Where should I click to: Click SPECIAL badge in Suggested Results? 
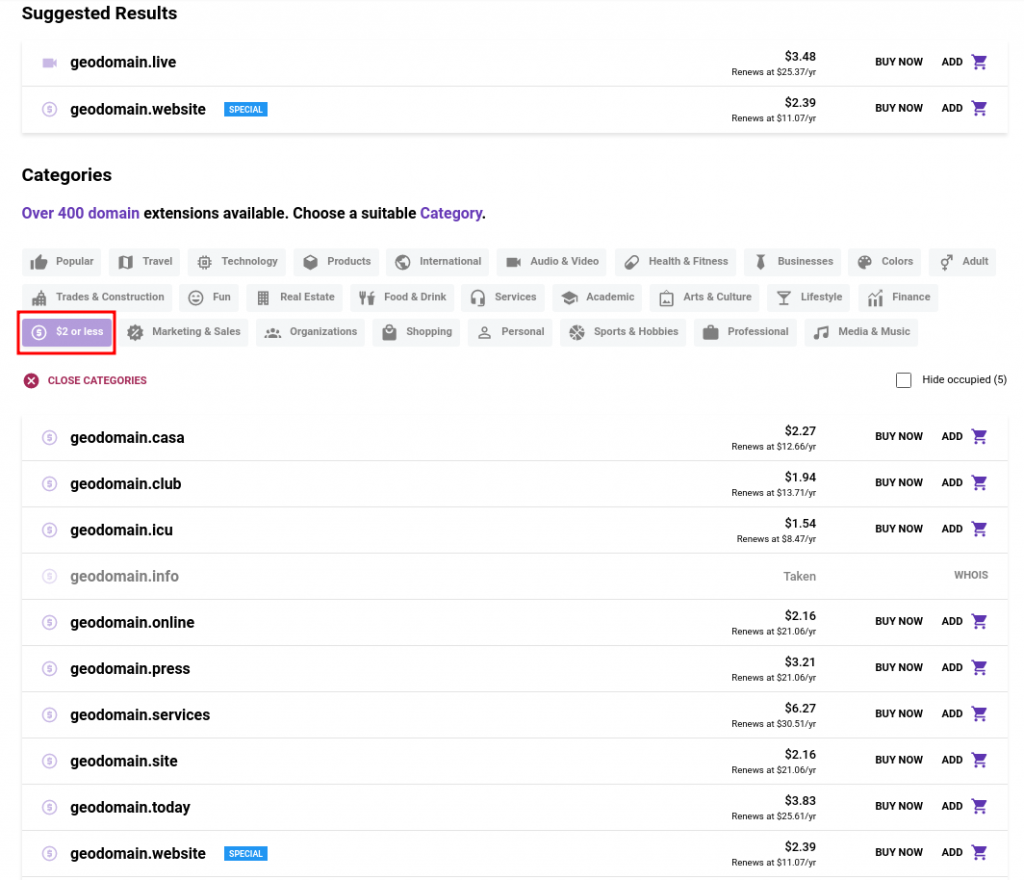[246, 110]
